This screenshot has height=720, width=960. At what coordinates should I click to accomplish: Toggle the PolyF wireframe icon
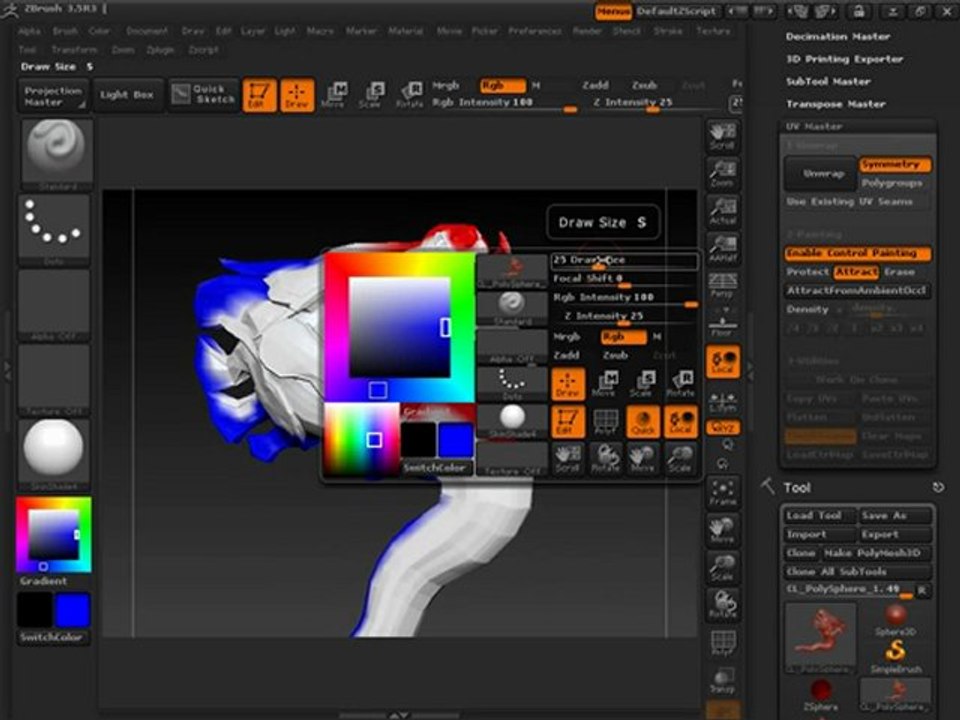[722, 643]
